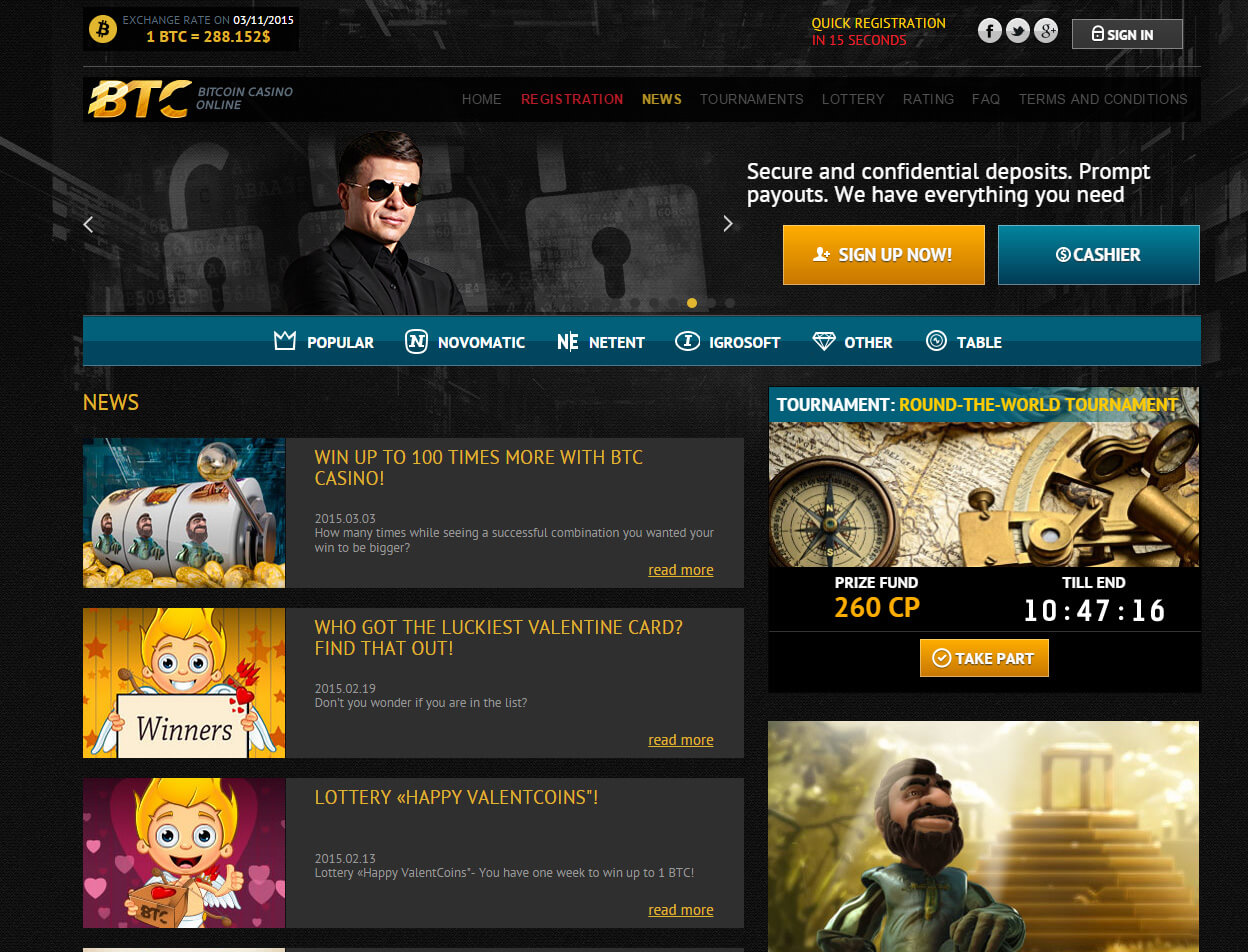This screenshot has height=952, width=1248.
Task: Read more about winning 100 times more
Action: point(681,570)
